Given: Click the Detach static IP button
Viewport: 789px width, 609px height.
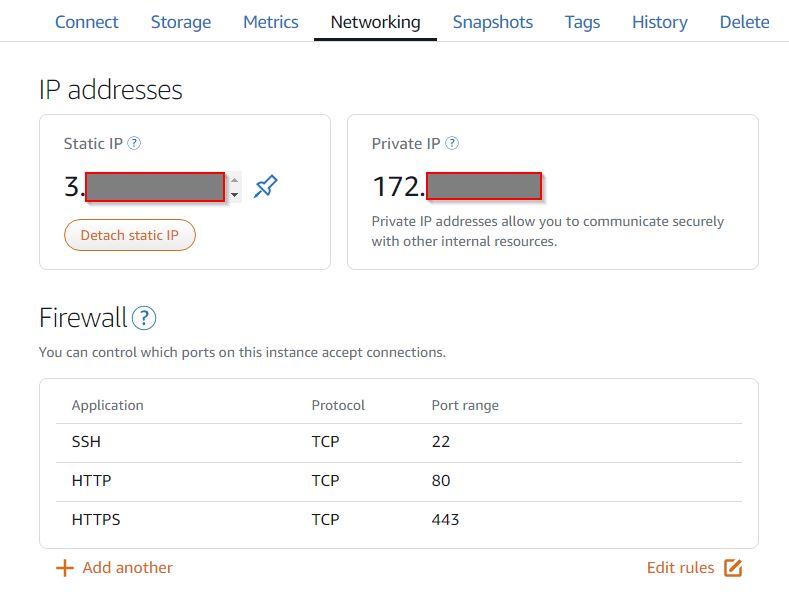Looking at the screenshot, I should [x=130, y=235].
